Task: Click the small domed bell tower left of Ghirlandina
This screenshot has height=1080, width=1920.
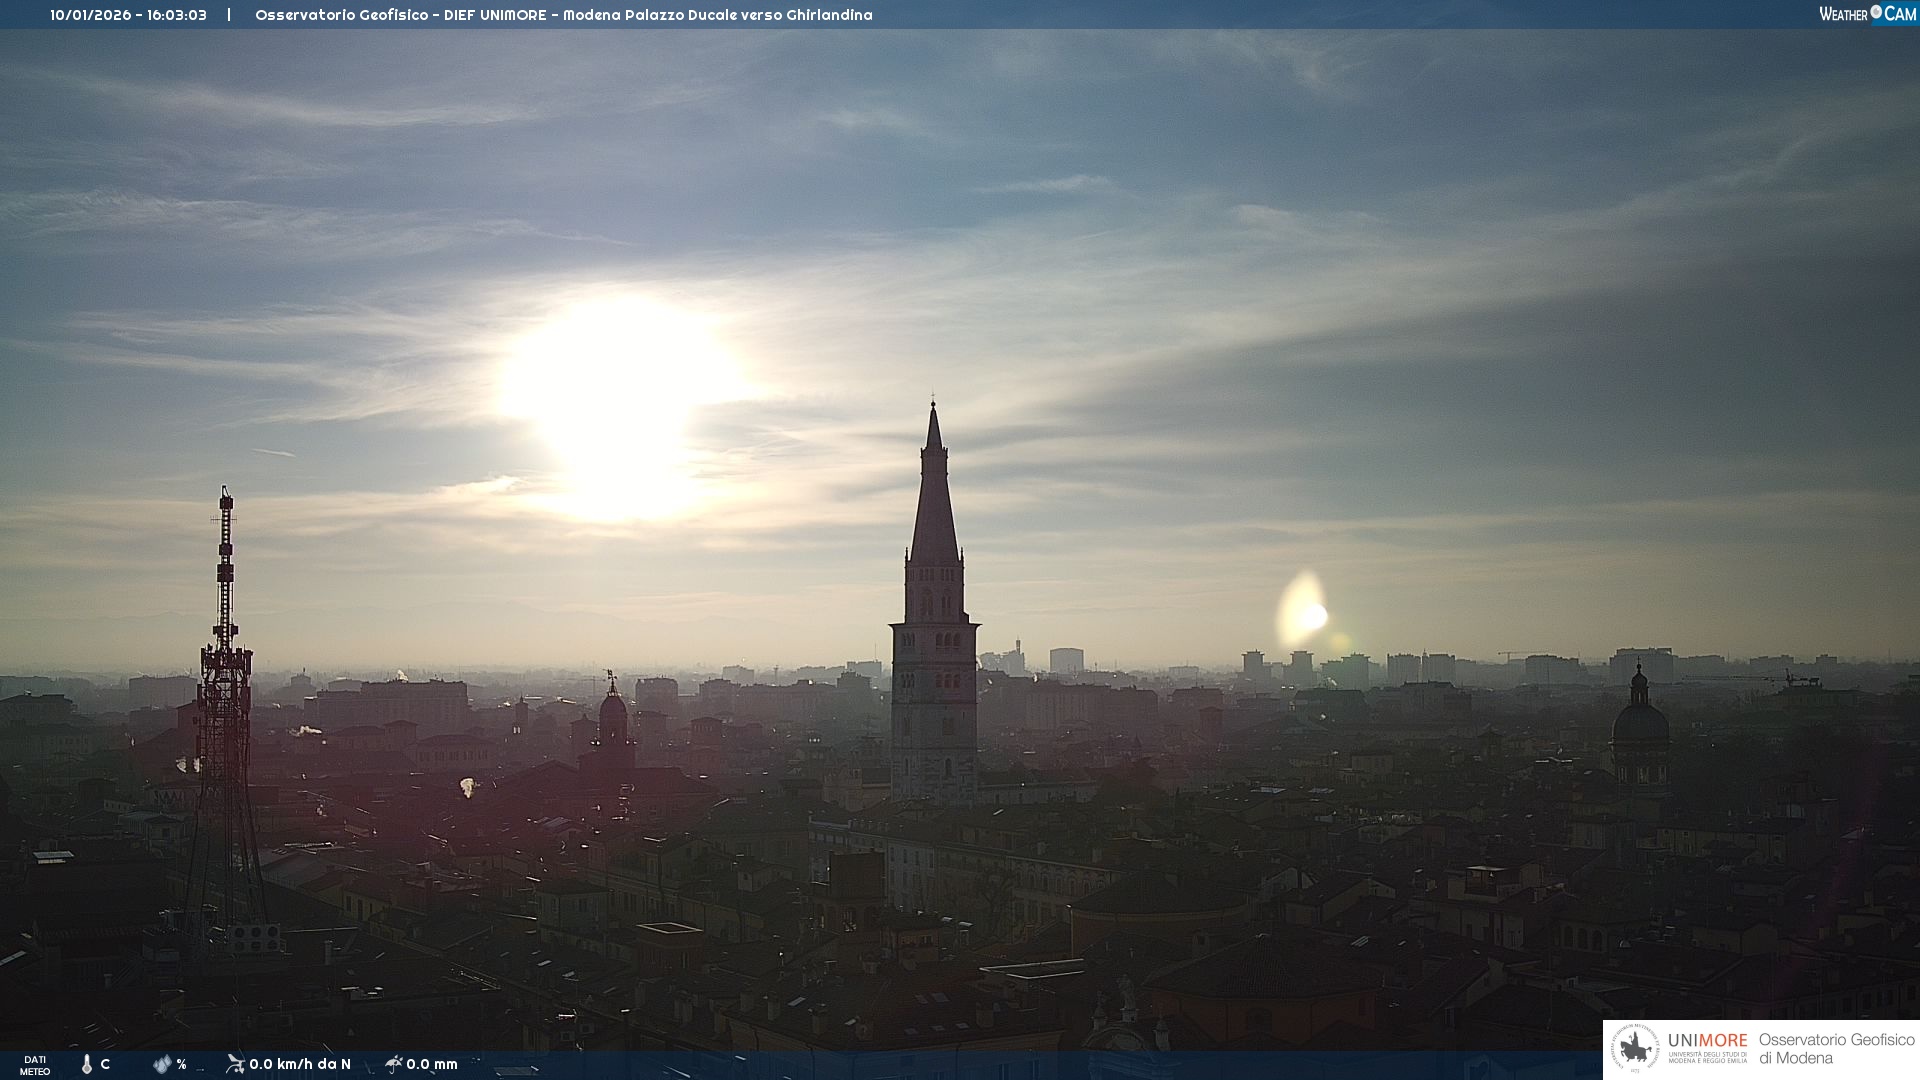Action: (612, 715)
